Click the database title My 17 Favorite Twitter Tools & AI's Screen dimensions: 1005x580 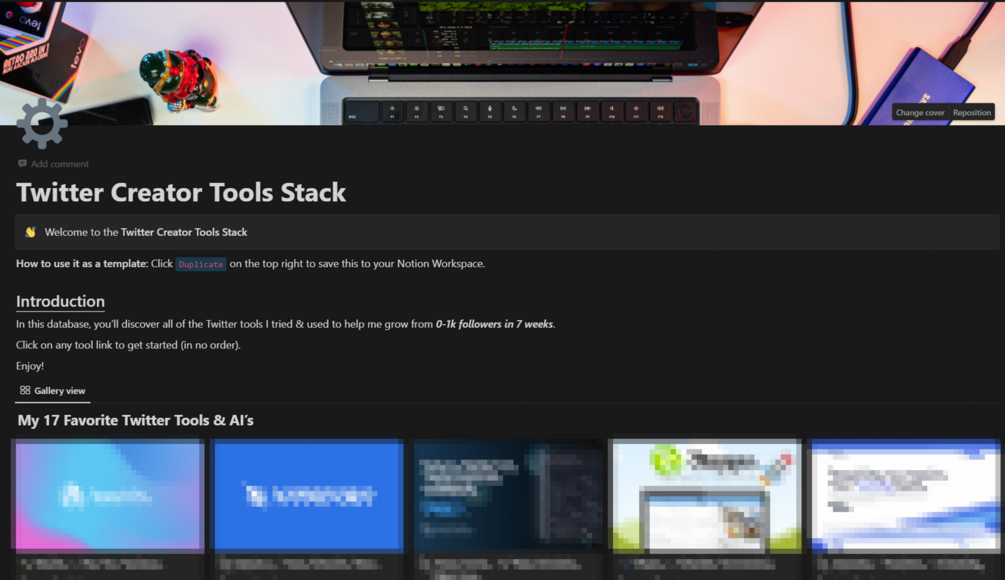(135, 420)
